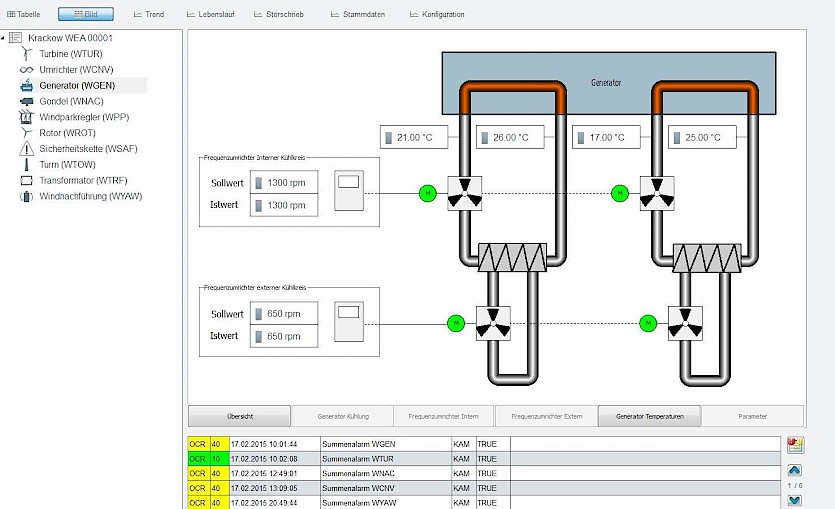Click the external Sollwert 650 rpm field
835x509 pixels.
click(x=284, y=314)
